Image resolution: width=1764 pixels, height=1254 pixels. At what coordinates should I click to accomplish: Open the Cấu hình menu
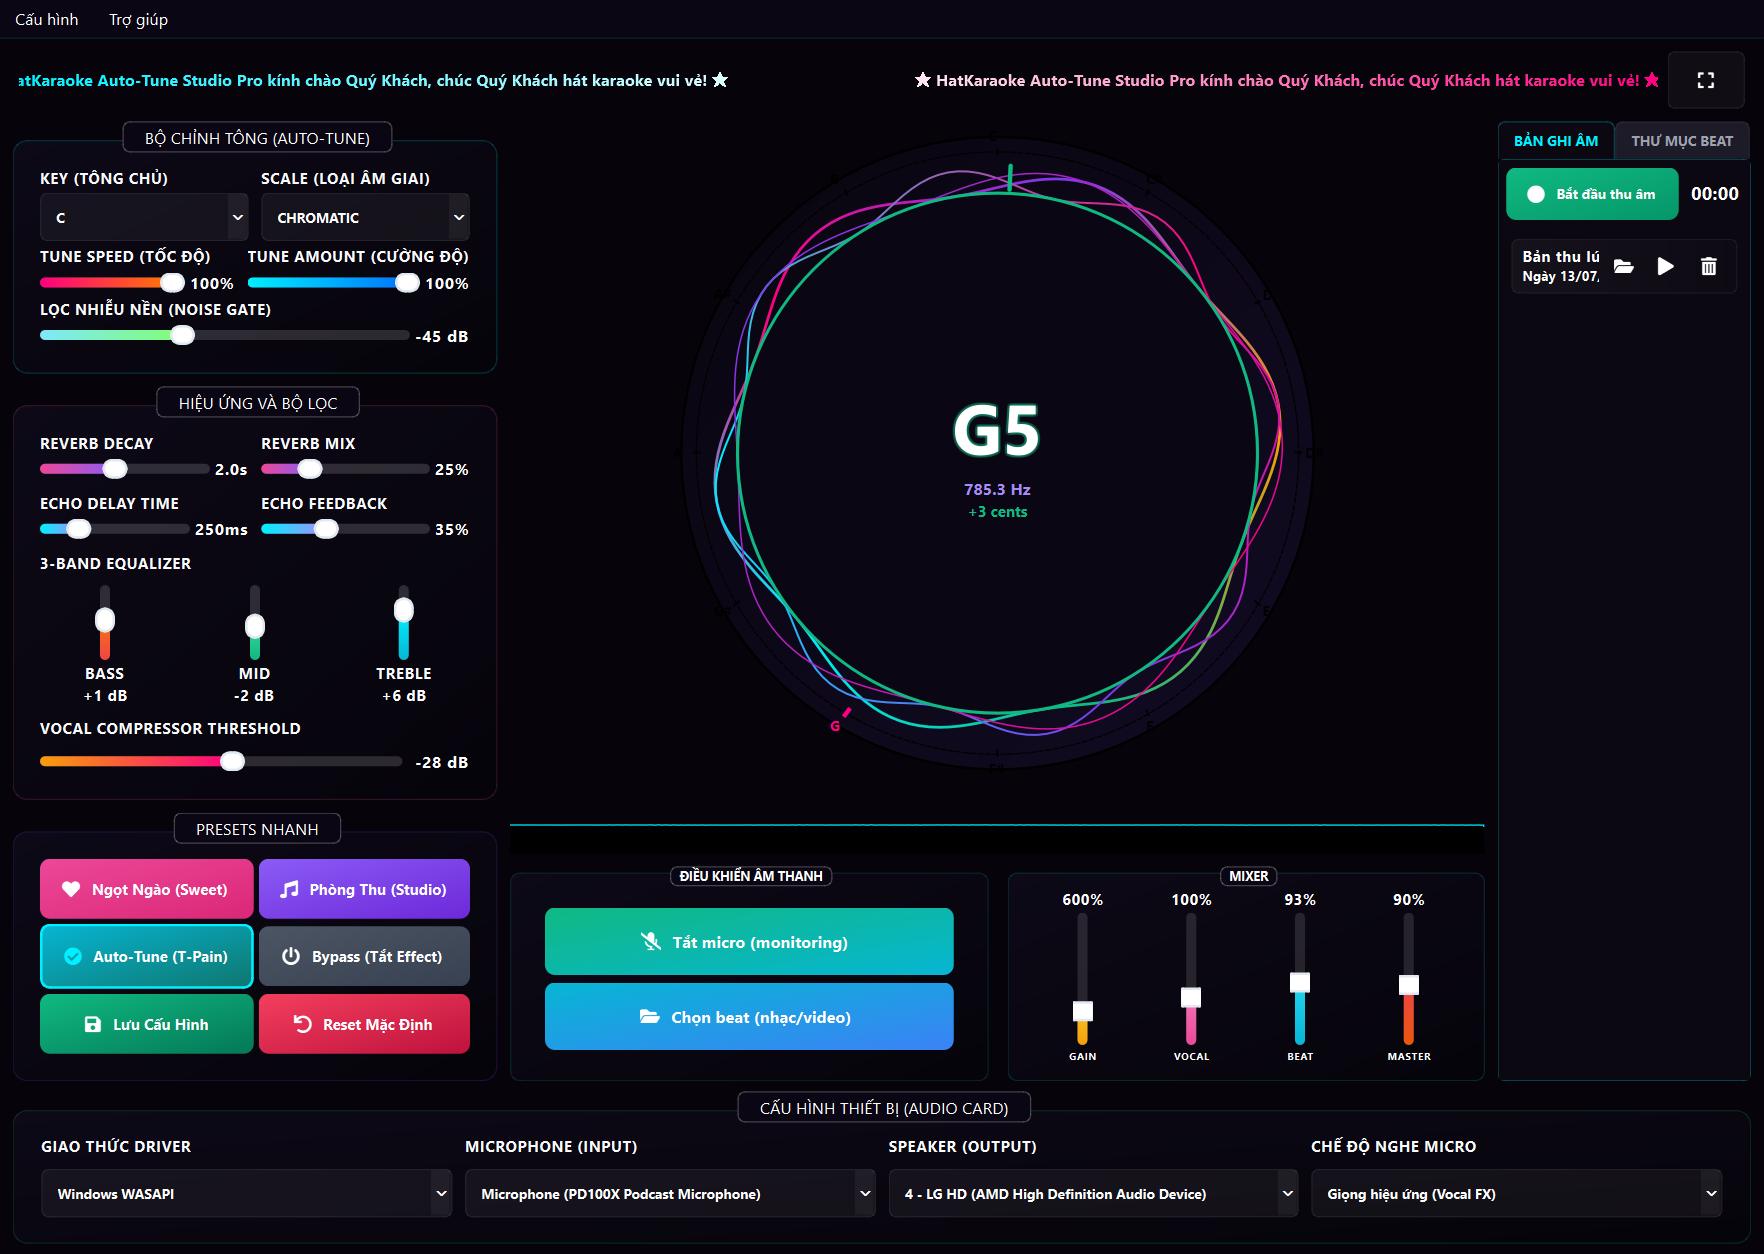(47, 19)
